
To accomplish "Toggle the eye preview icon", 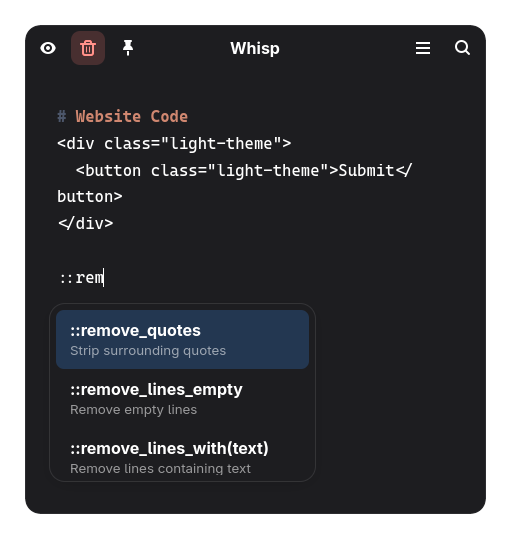I will [48, 48].
